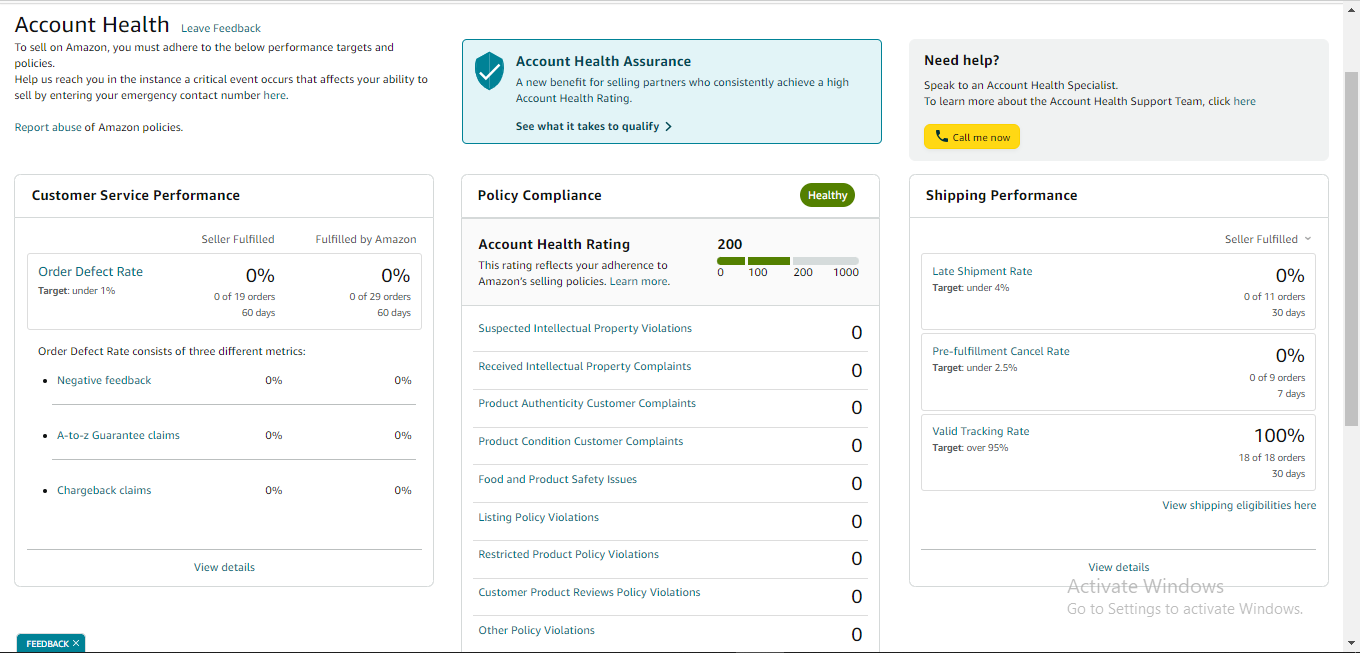This screenshot has height=653, width=1360.
Task: Click the 'Target: under 2.5%' text
Action: click(x=974, y=368)
